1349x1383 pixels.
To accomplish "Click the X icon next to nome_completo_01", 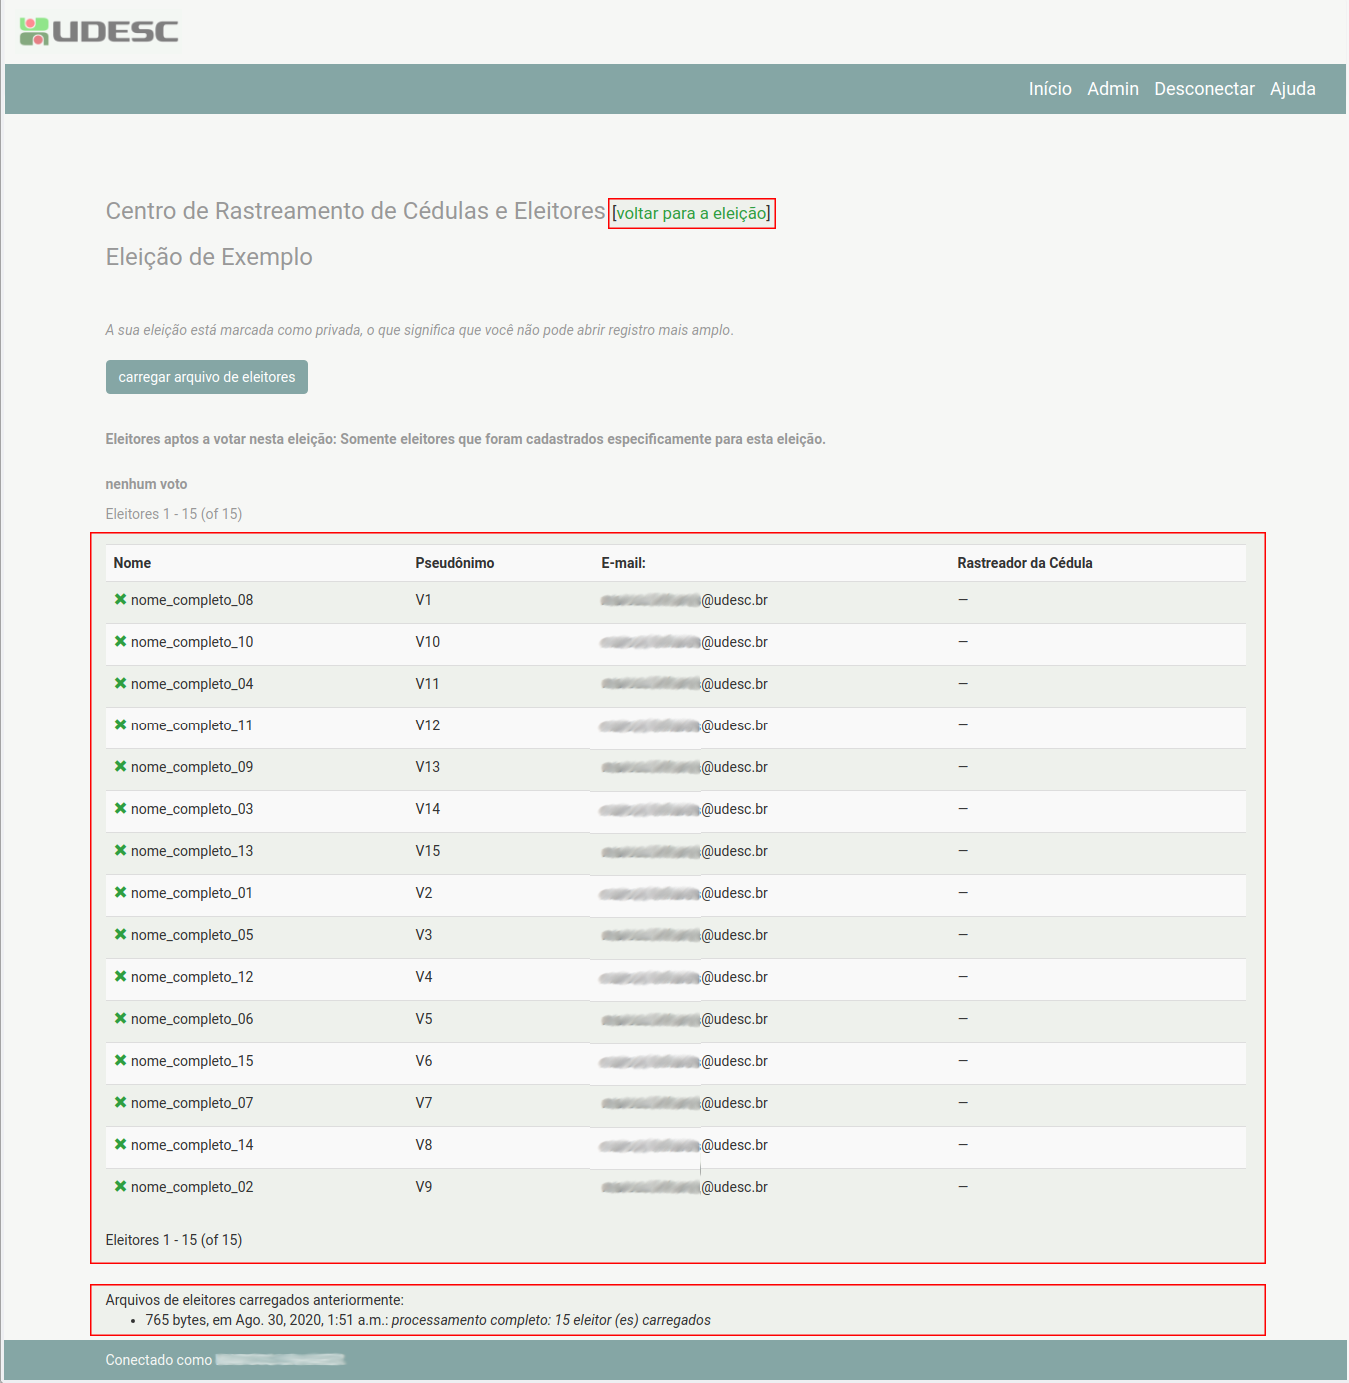I will coord(120,893).
